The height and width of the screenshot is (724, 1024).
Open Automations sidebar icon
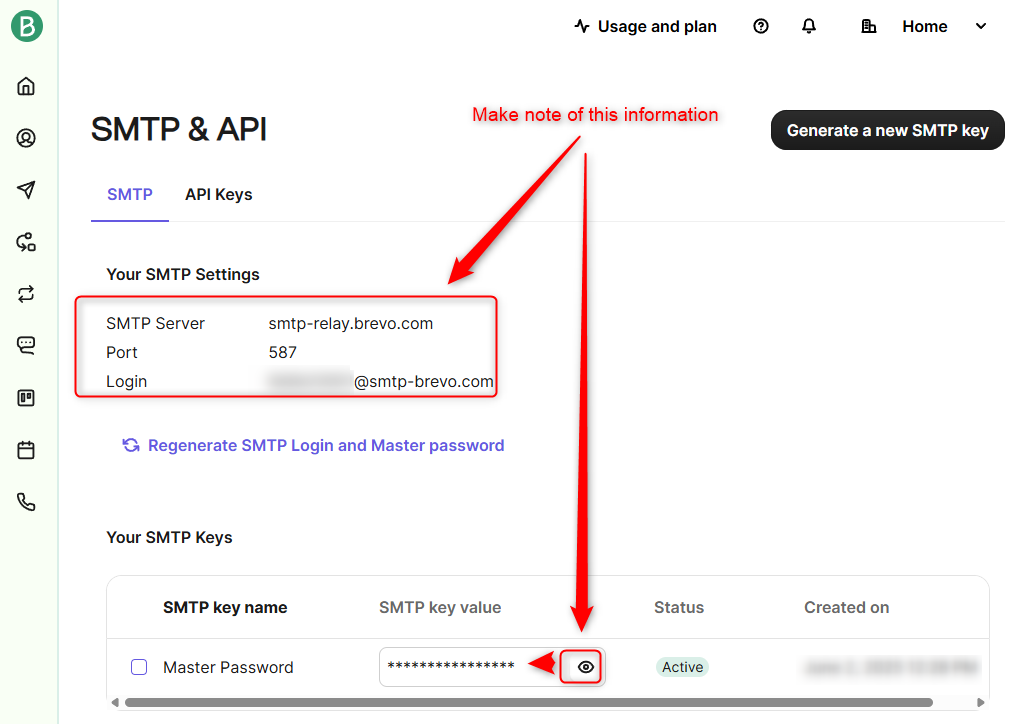click(x=26, y=242)
